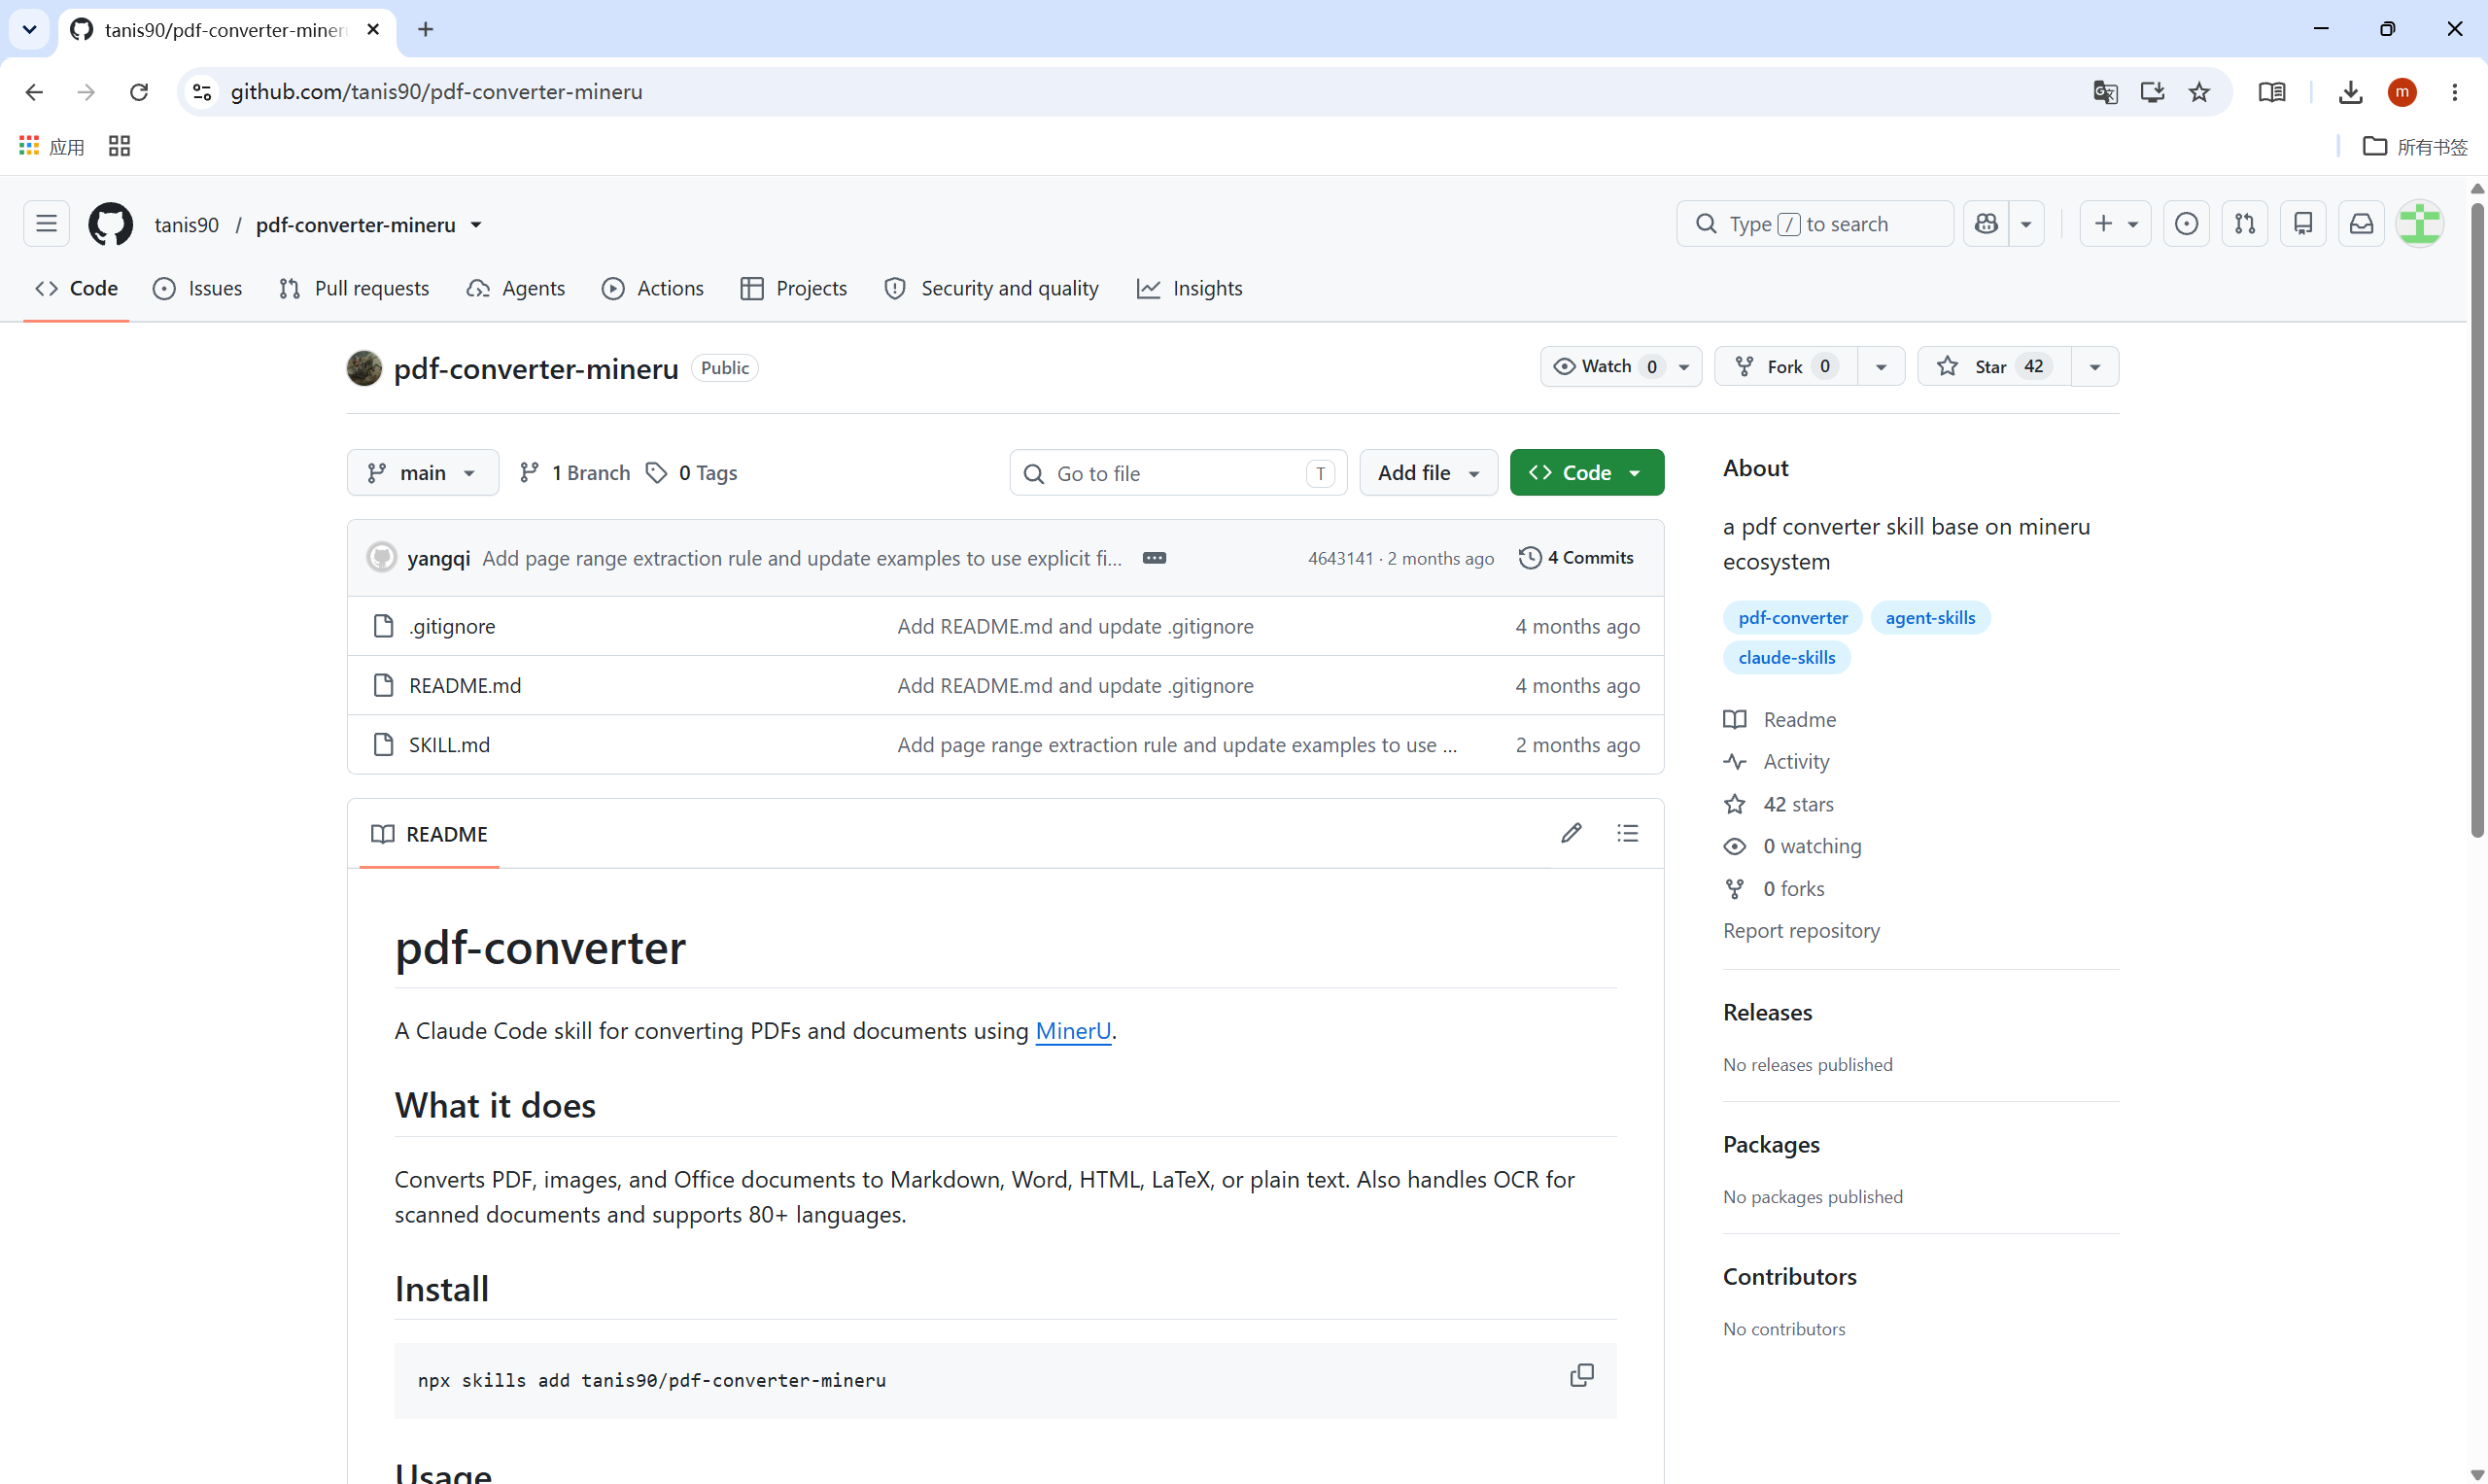
Task: Open the Copilot chat icon
Action: [x=1986, y=224]
